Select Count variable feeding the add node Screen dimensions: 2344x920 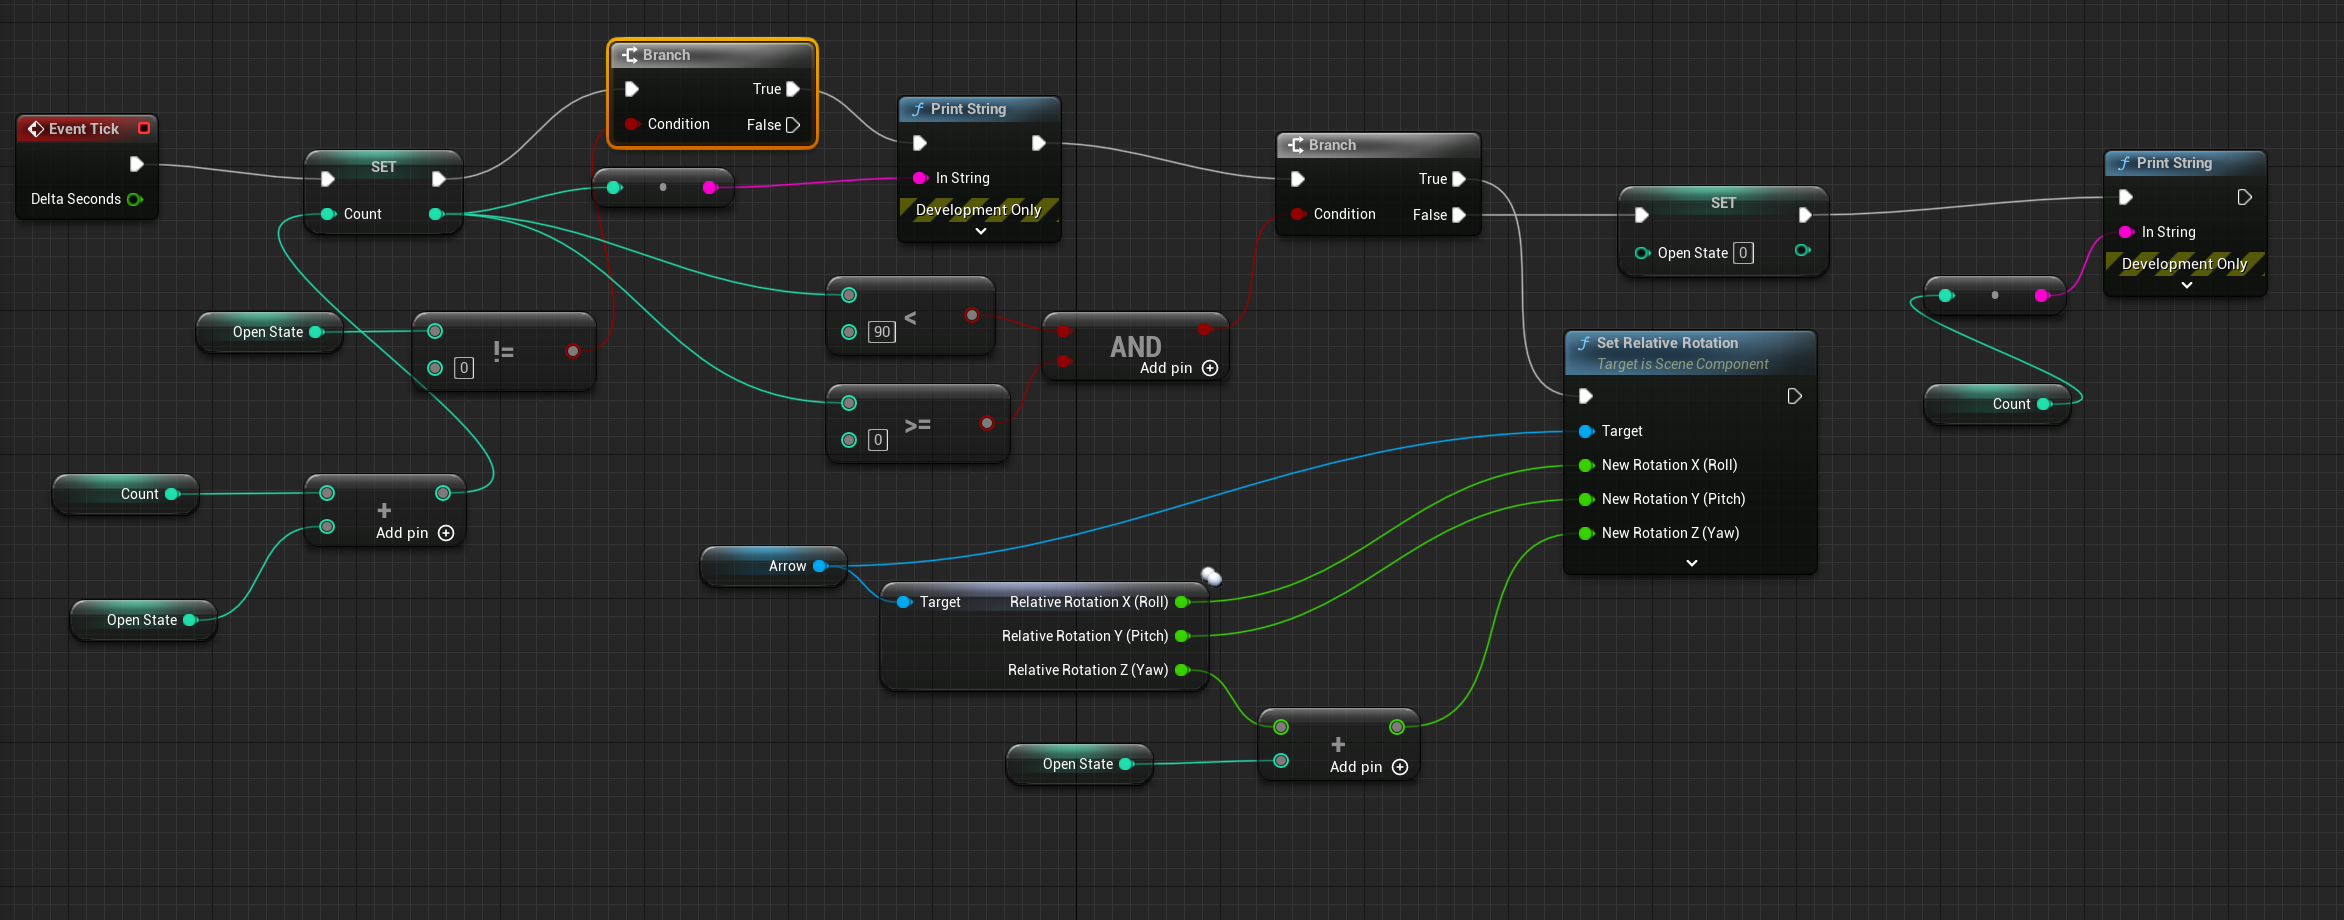pyautogui.click(x=126, y=494)
